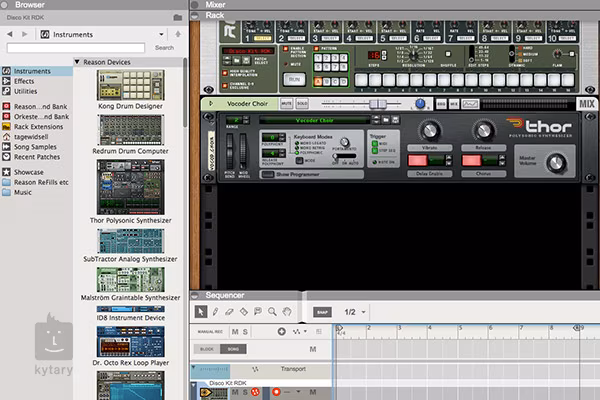Click the red automation indicator on Disco Kit track

[x=255, y=392]
